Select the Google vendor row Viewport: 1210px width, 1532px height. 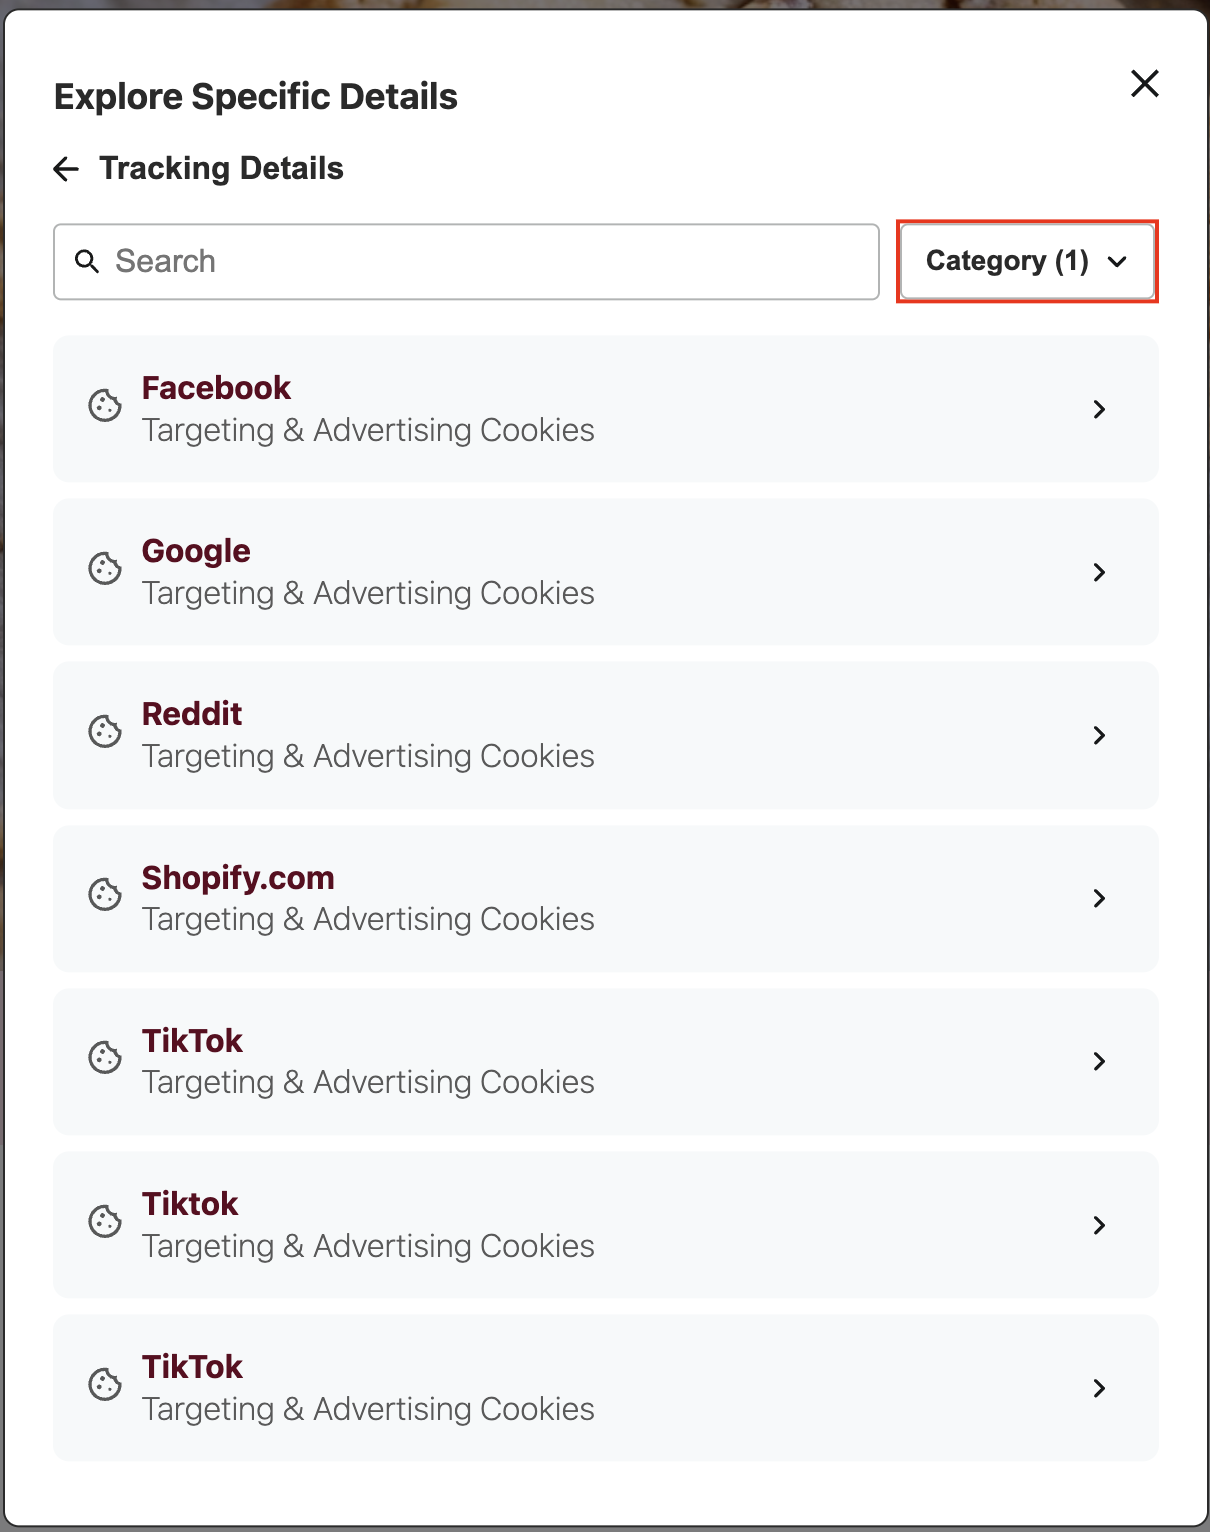(x=605, y=572)
